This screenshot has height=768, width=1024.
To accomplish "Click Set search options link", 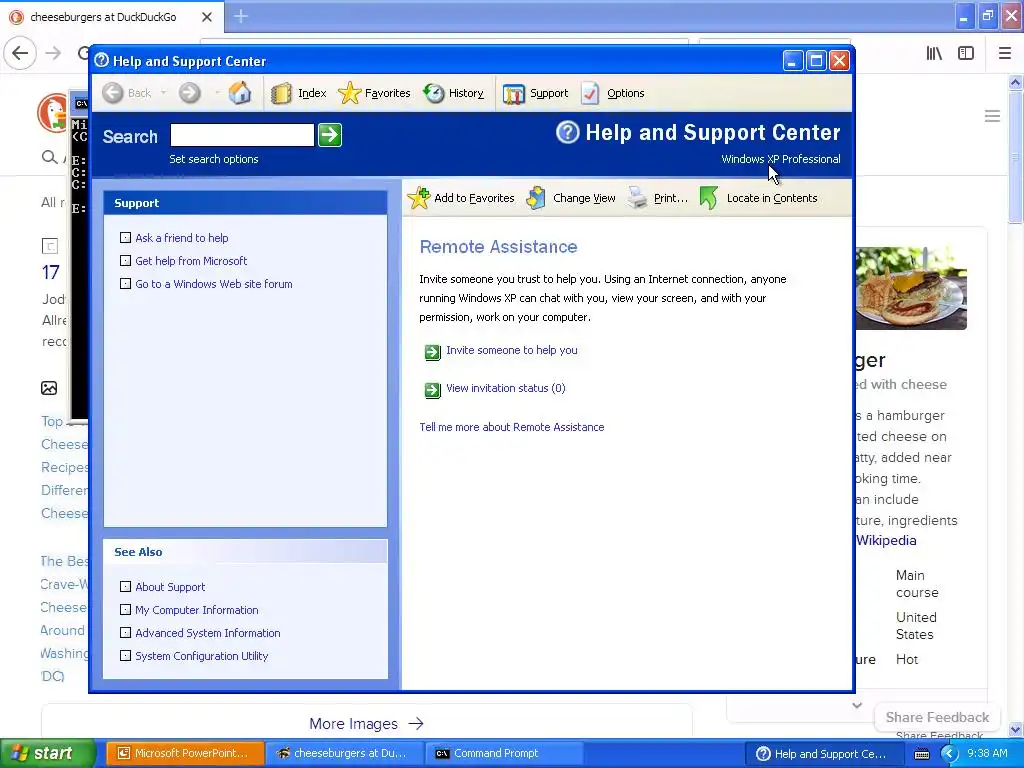I will click(x=214, y=159).
